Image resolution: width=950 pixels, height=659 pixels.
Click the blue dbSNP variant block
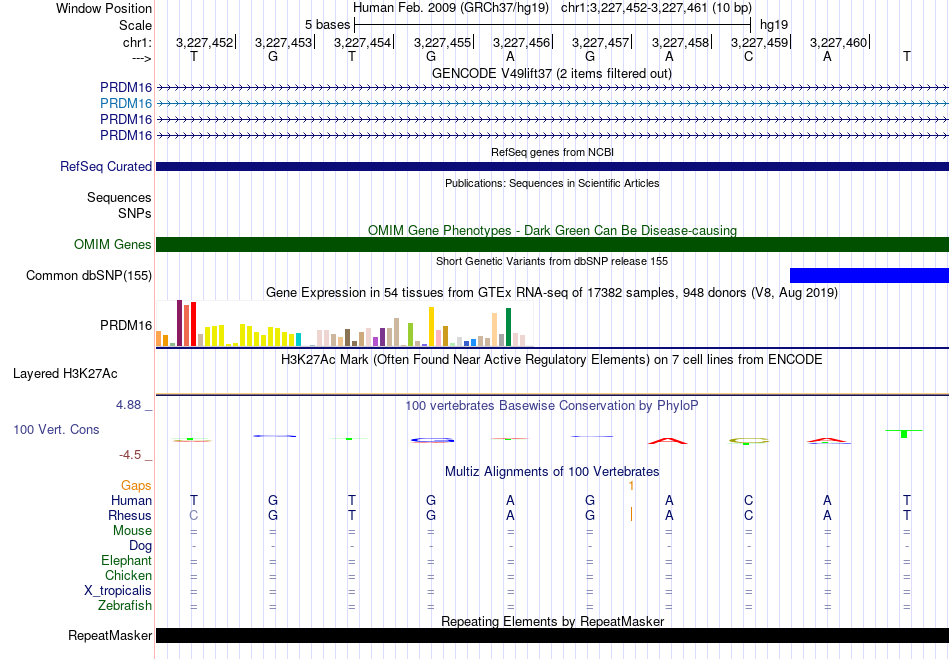pos(869,276)
